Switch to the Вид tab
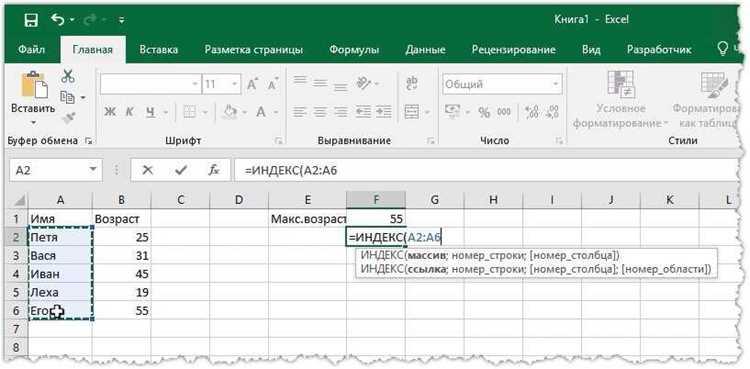750x369 pixels. [x=591, y=50]
